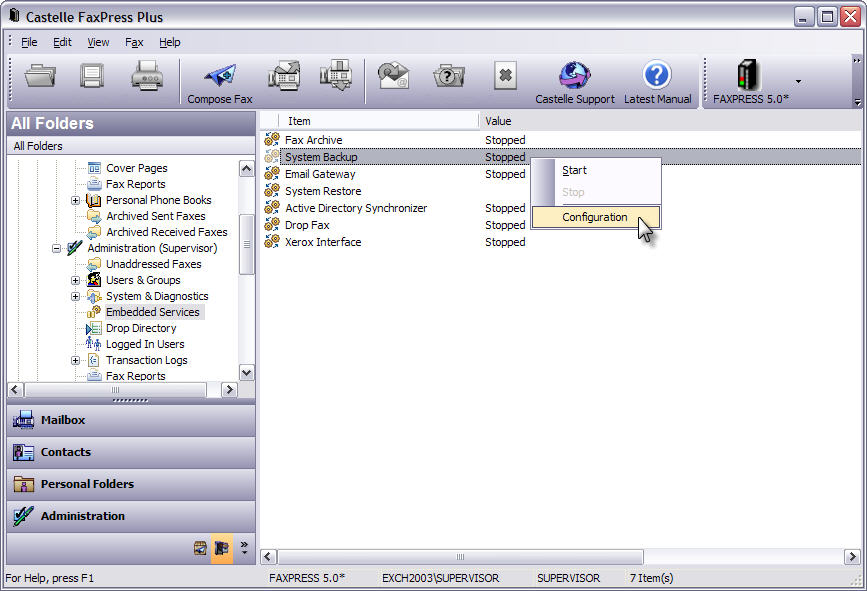Open the Fax menu in the menu bar
Screen dimensions: 867x591
(134, 42)
